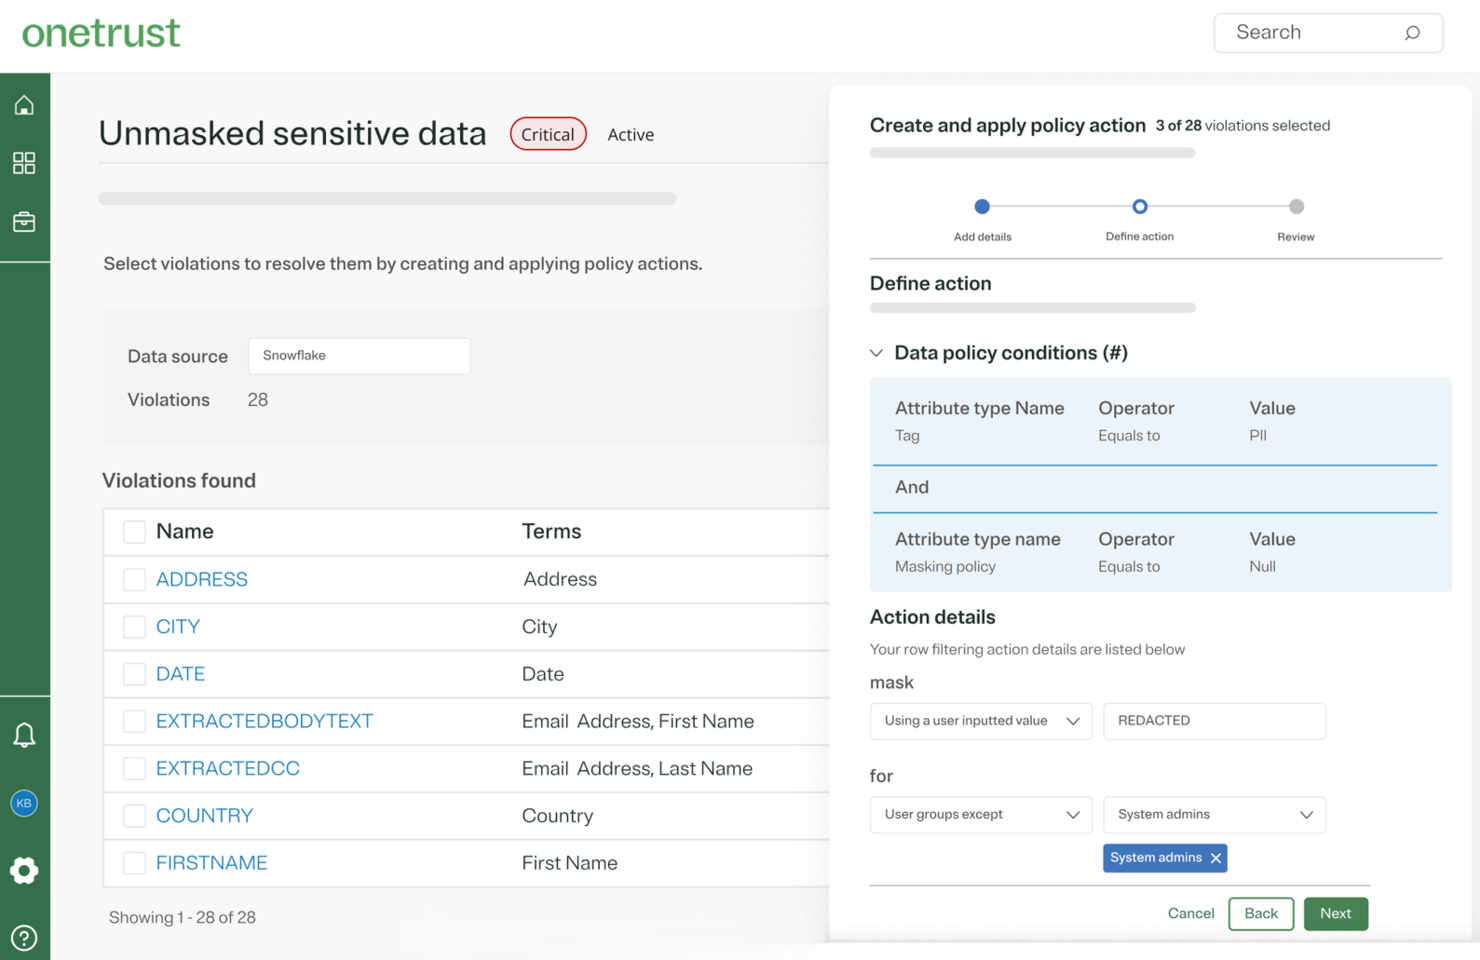Click the 'Null' value in conditions
Image resolution: width=1480 pixels, height=960 pixels.
point(1262,566)
